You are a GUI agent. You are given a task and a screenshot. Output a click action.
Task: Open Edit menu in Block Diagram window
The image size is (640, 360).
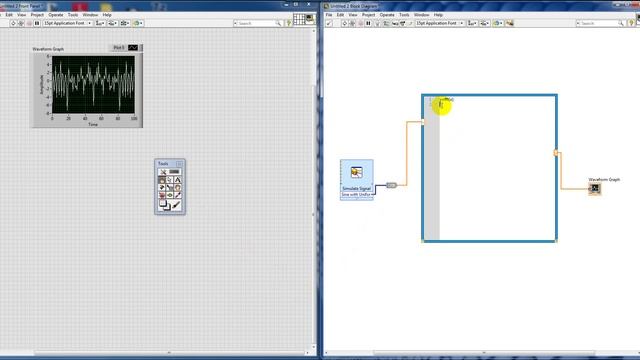340,15
